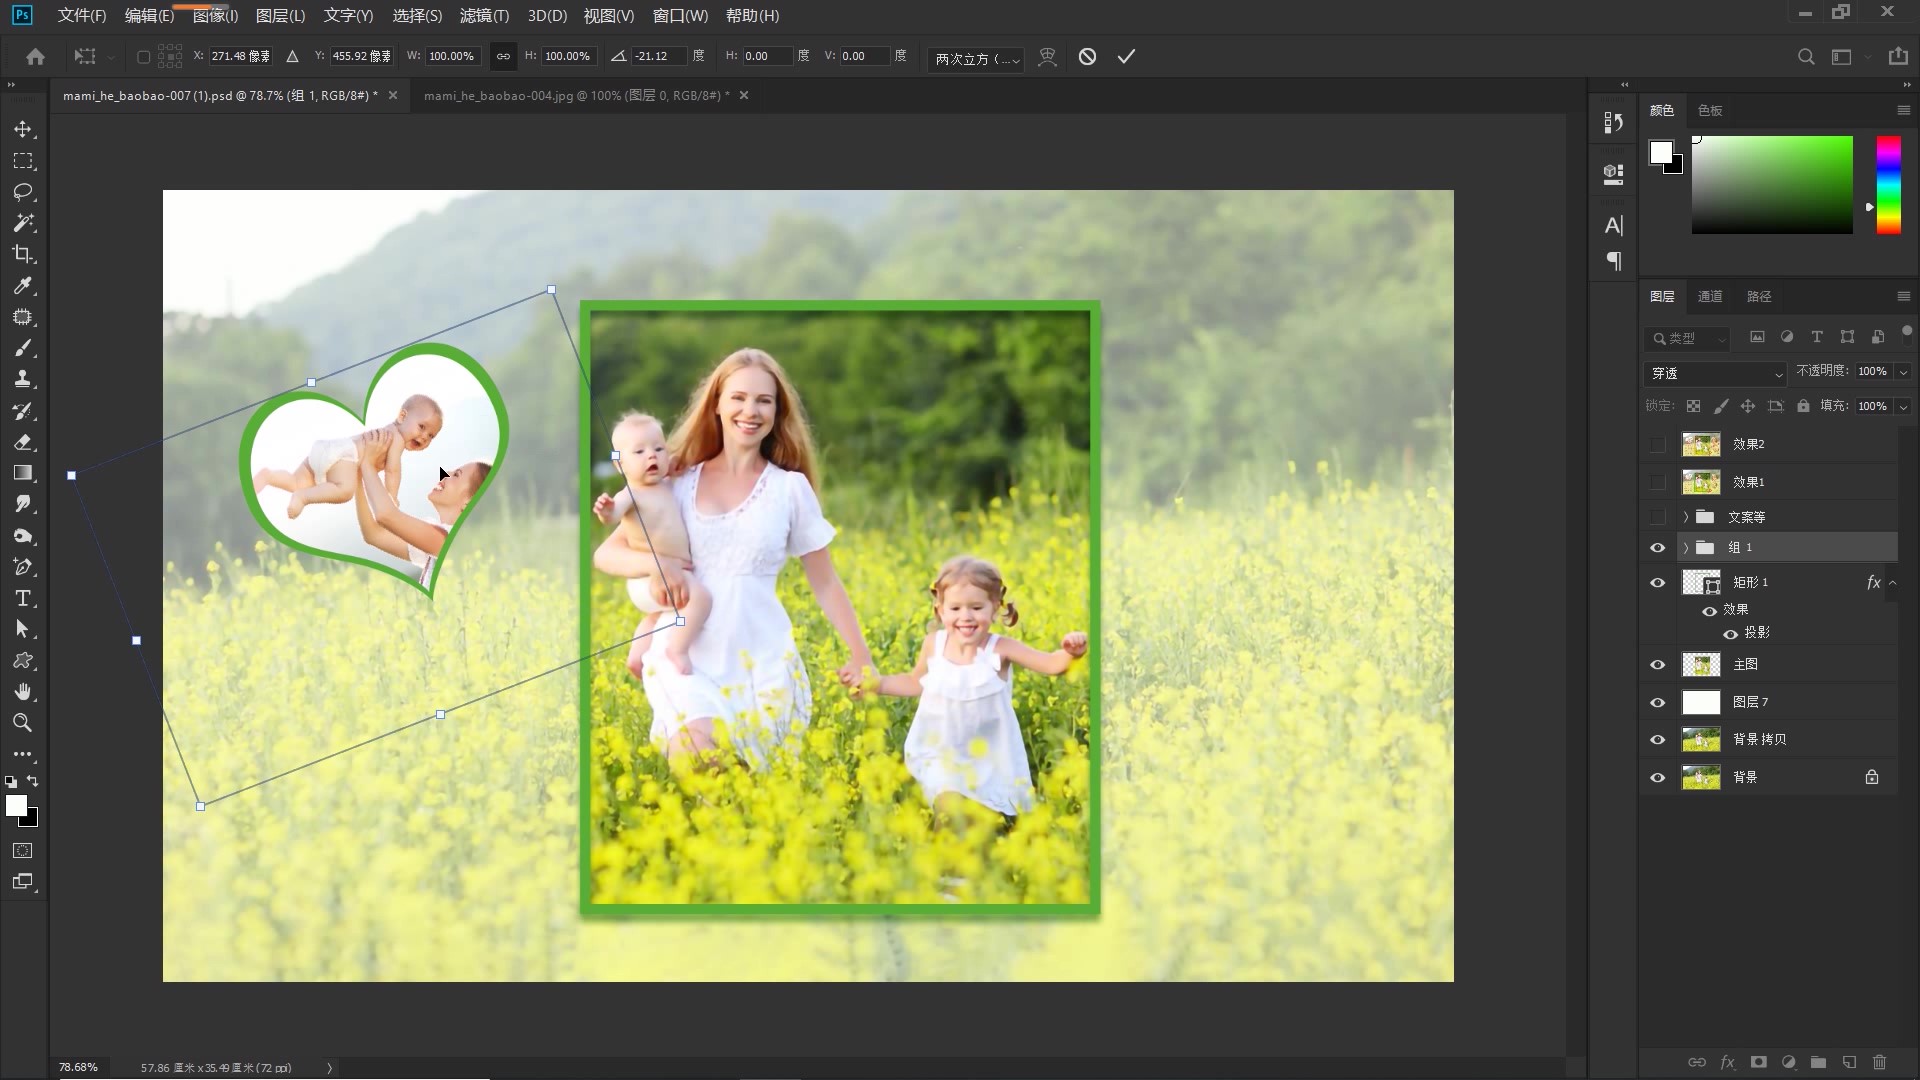Click the delete layer trash icon
The height and width of the screenshot is (1080, 1920).
pos(1879,1062)
